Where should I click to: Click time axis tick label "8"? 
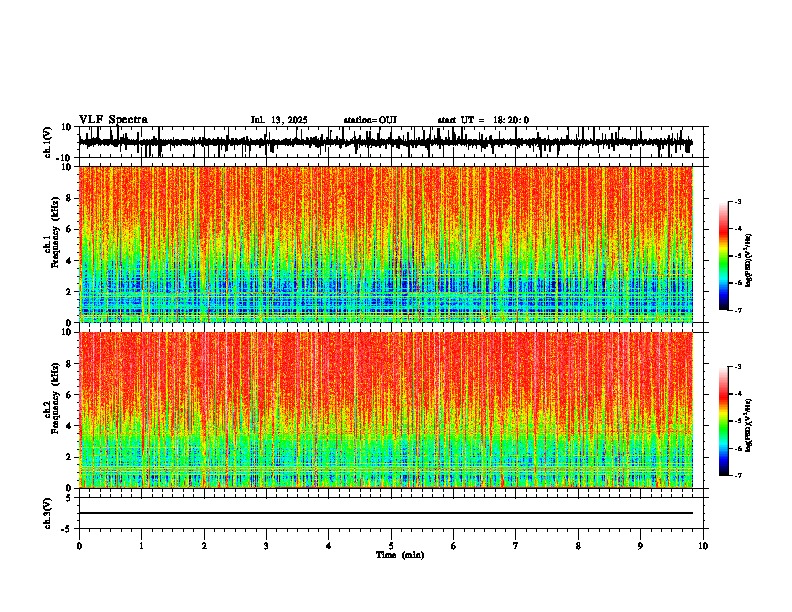(x=578, y=546)
